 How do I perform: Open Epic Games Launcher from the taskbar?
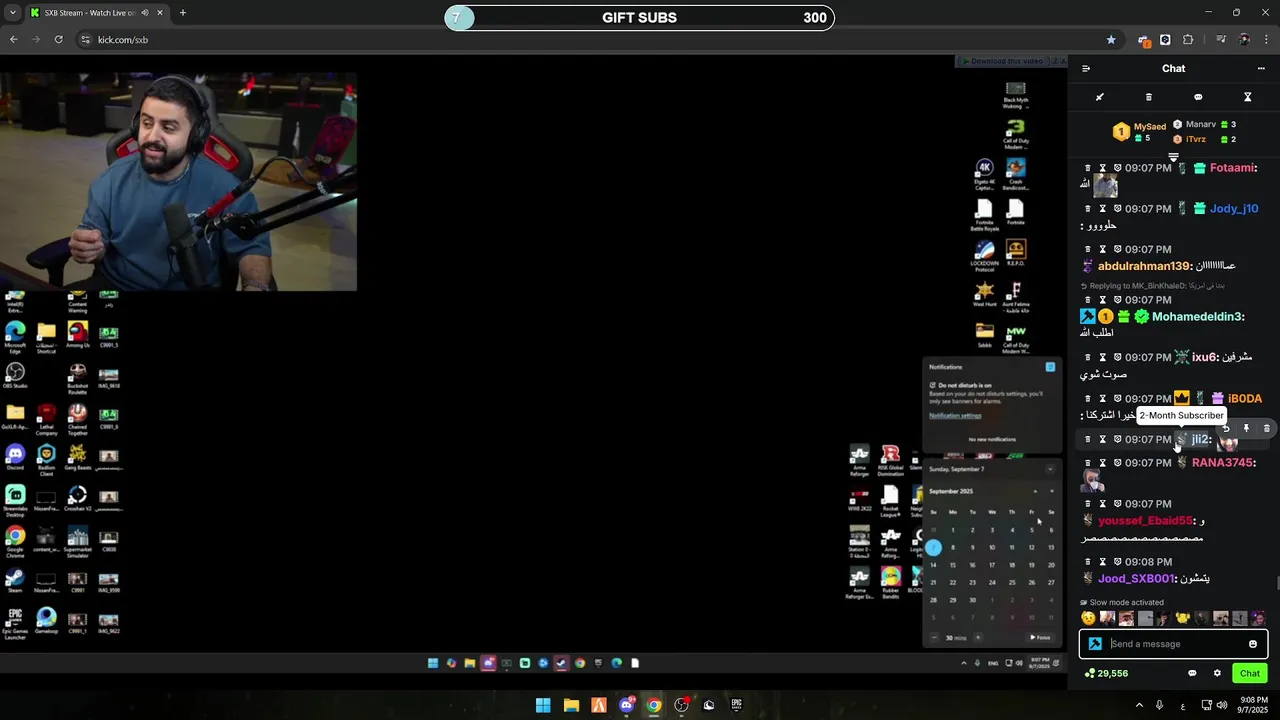tap(737, 705)
